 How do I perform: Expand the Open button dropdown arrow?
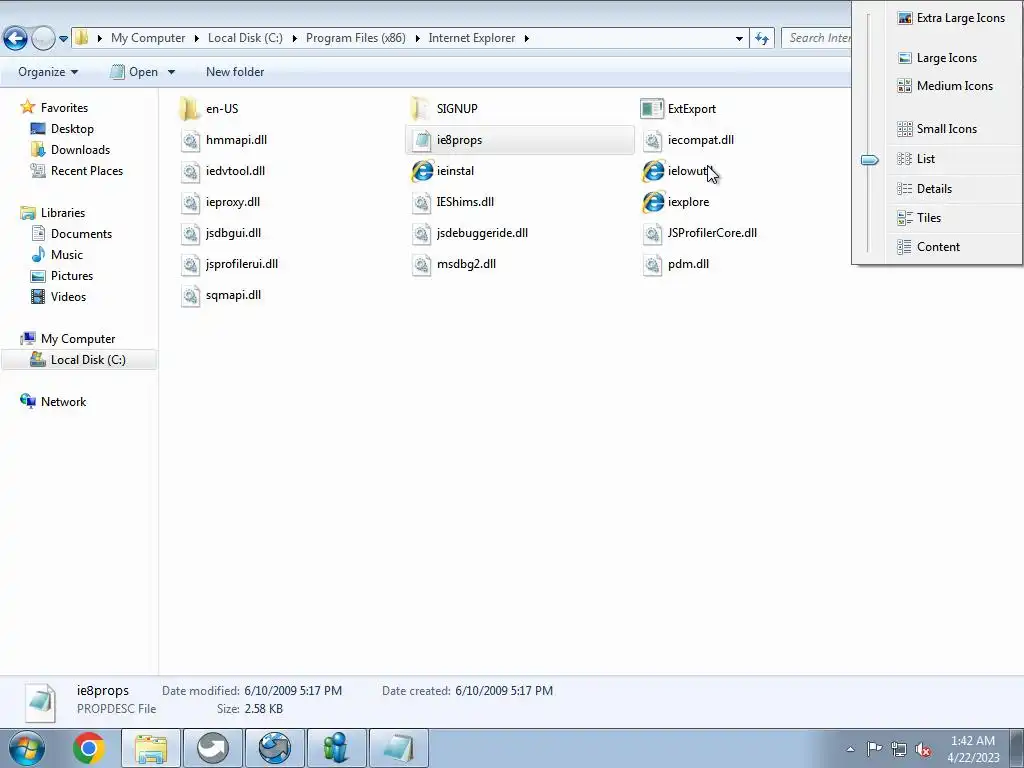[171, 72]
